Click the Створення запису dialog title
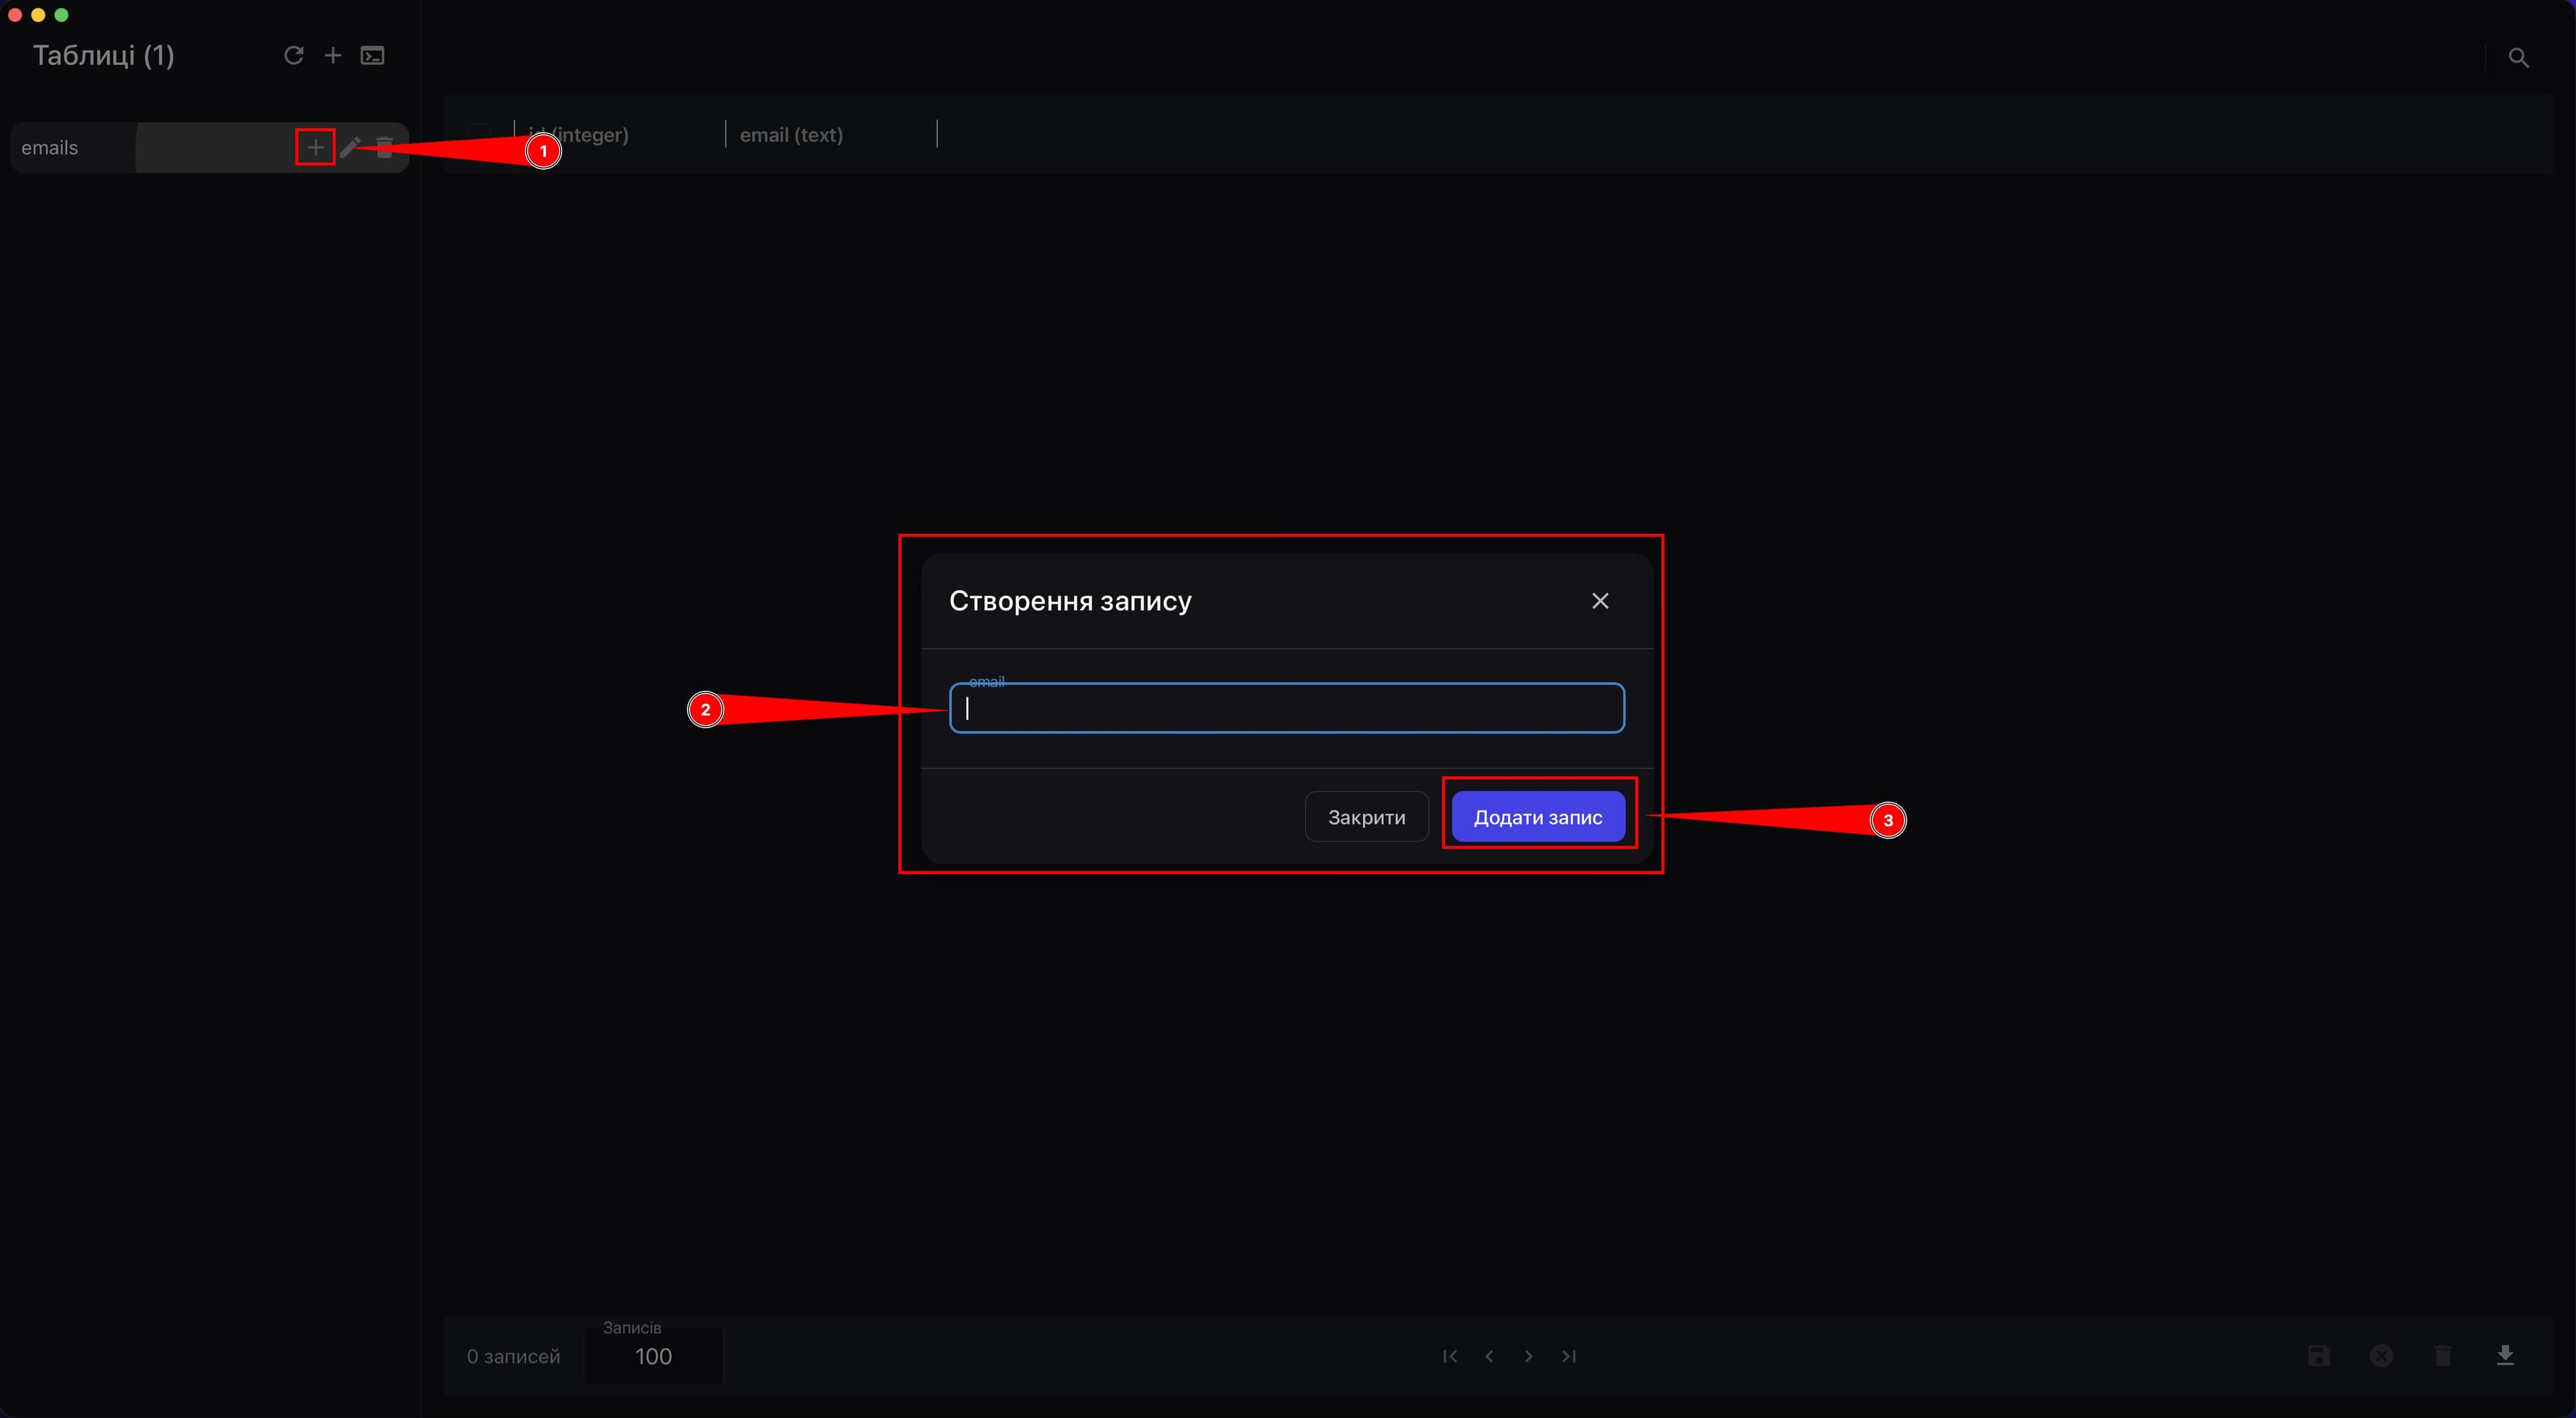 (1070, 601)
